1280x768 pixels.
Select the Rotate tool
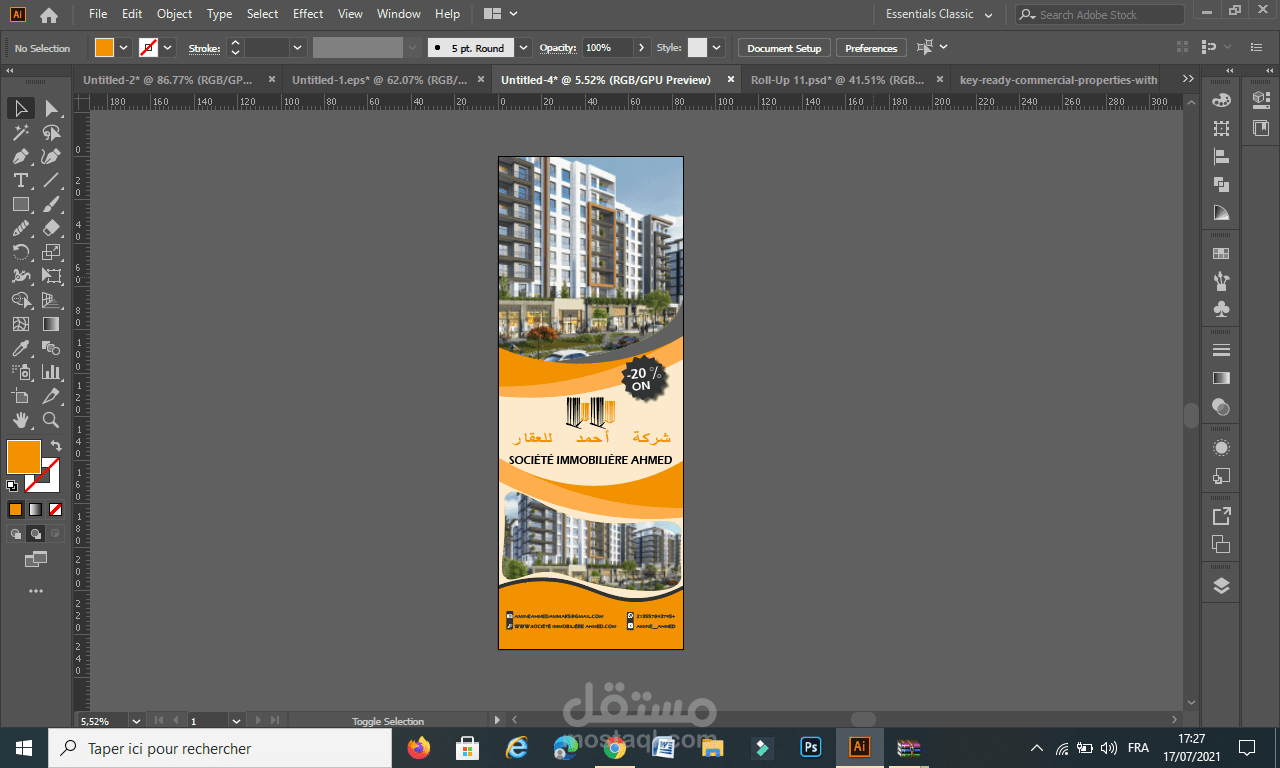point(20,252)
